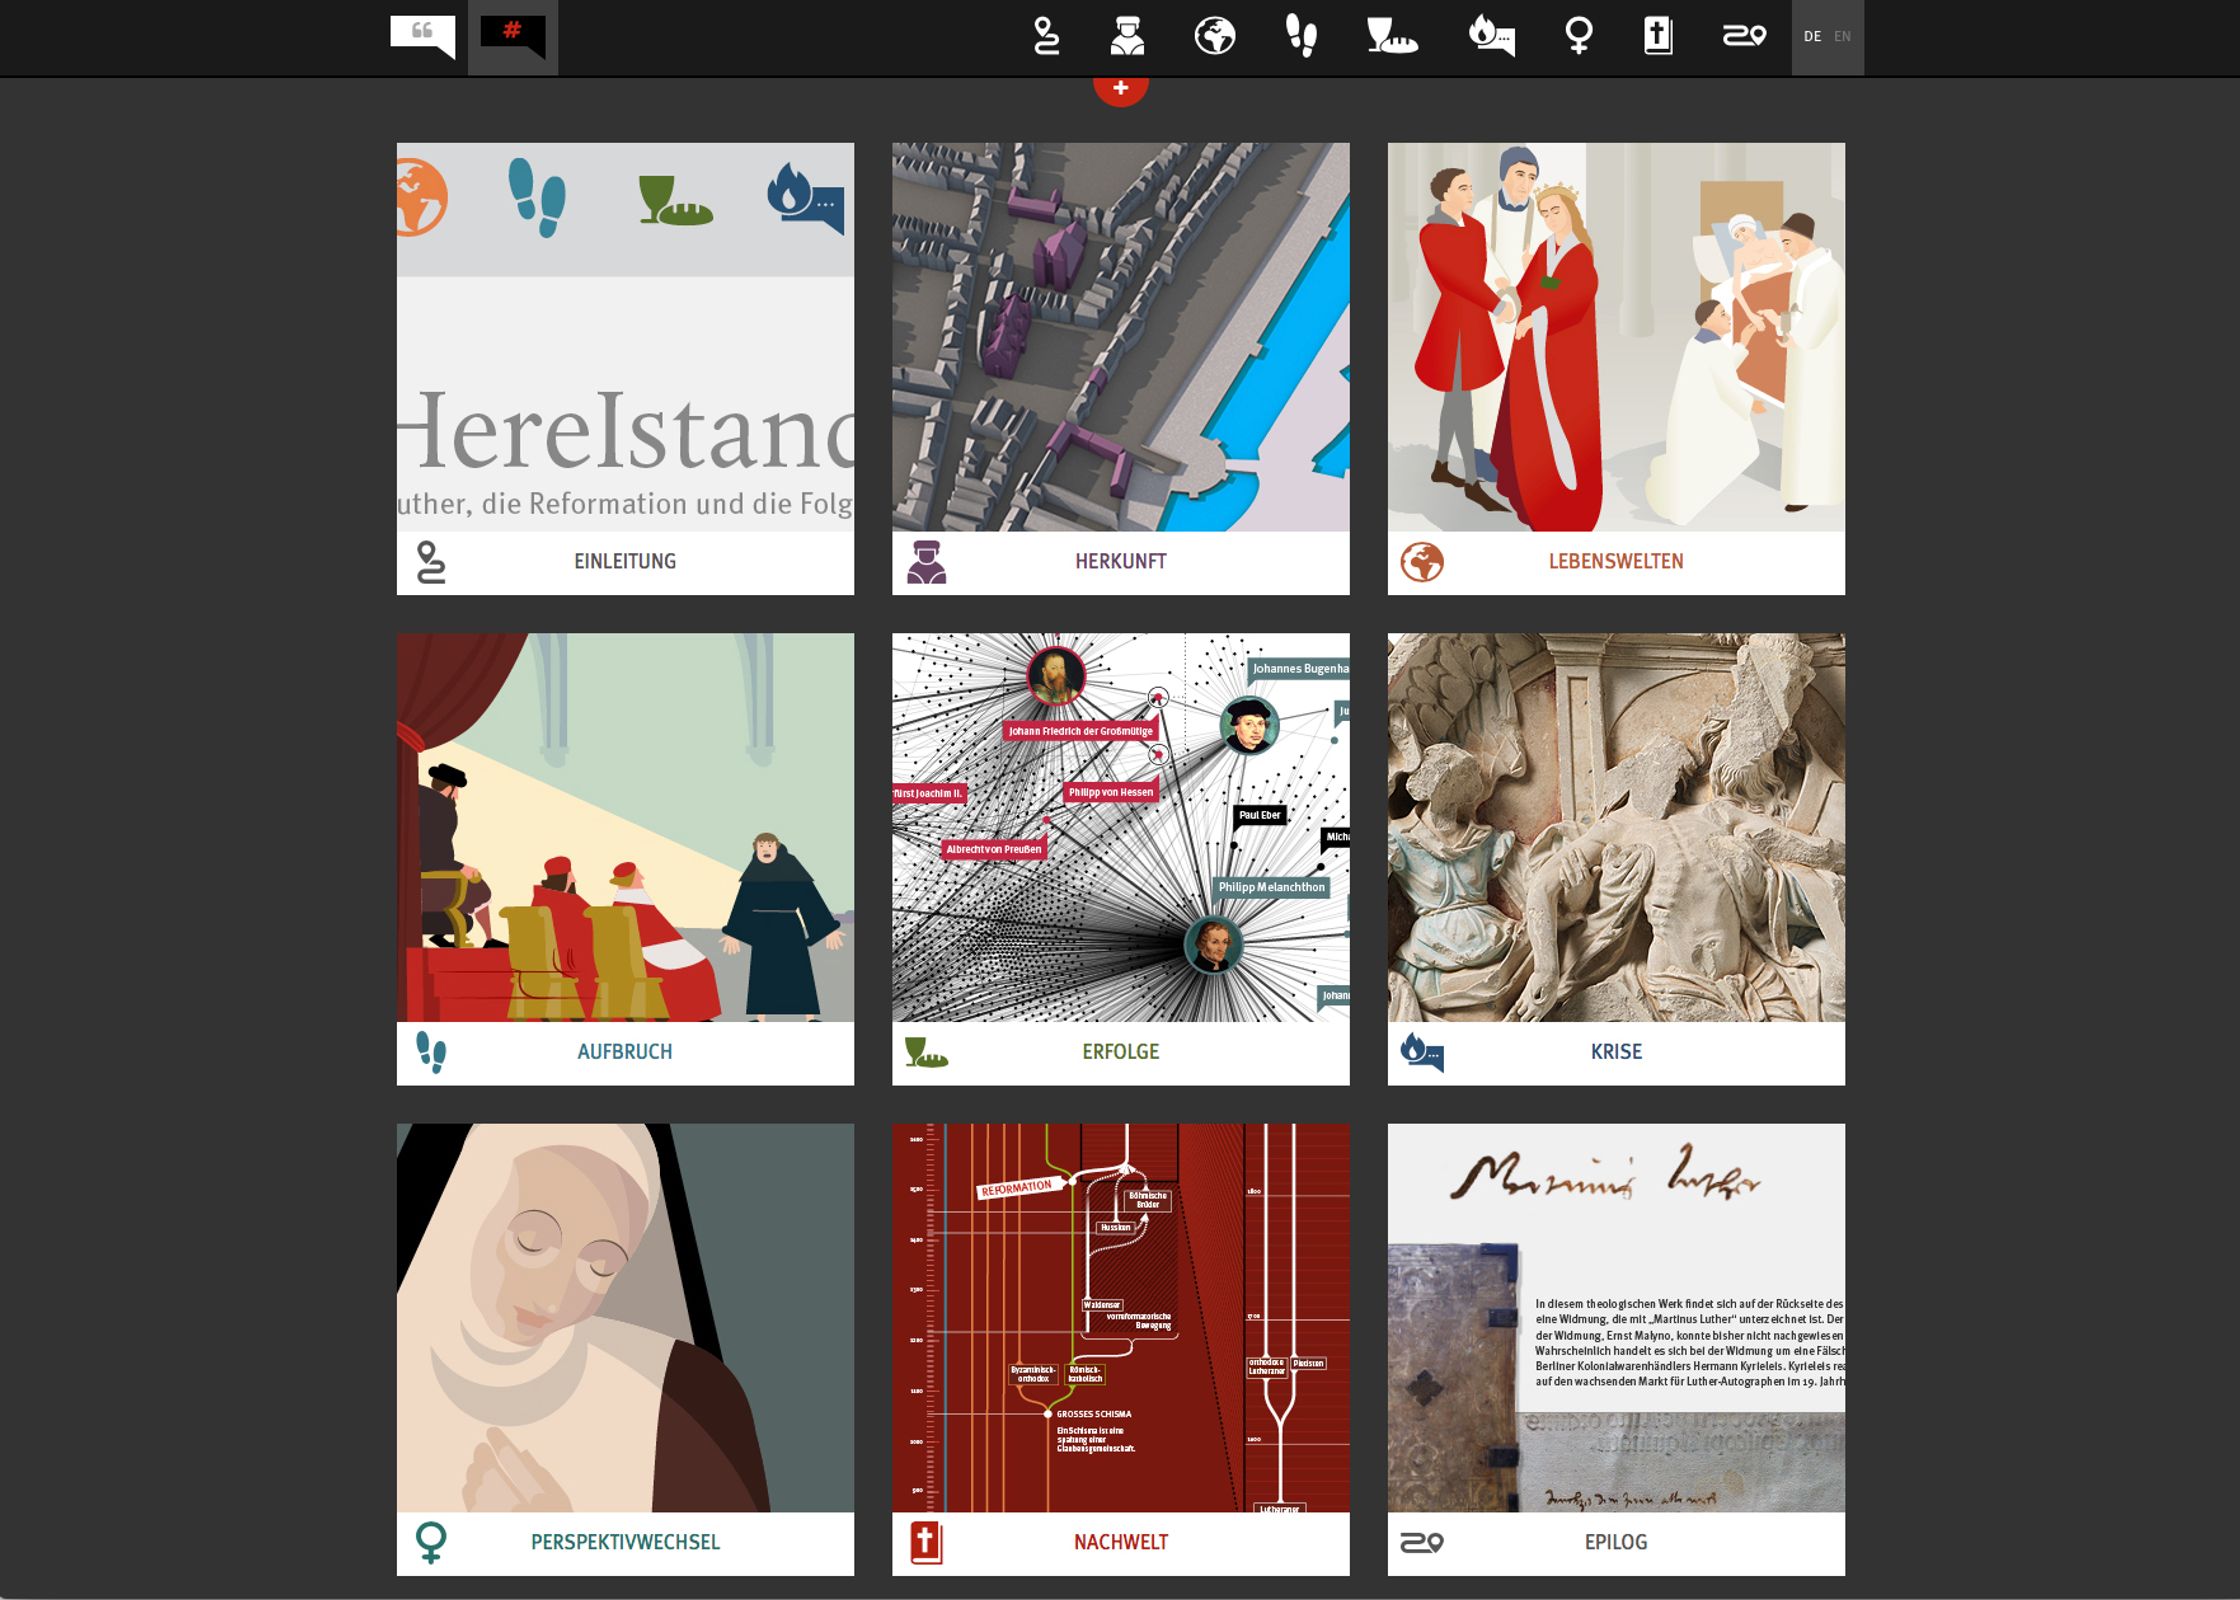Image resolution: width=2240 pixels, height=1600 pixels.
Task: Open the flame speech Krise nav icon
Action: (x=1490, y=36)
